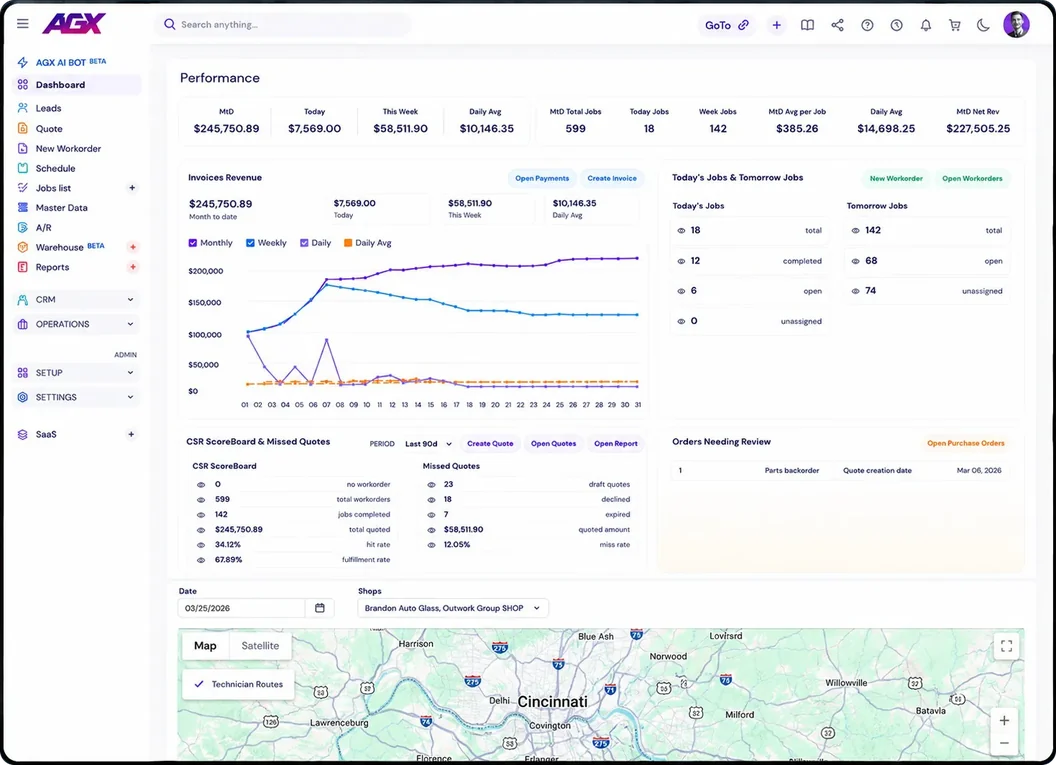This screenshot has width=1056, height=765.
Task: Open the shopping cart icon
Action: click(955, 25)
